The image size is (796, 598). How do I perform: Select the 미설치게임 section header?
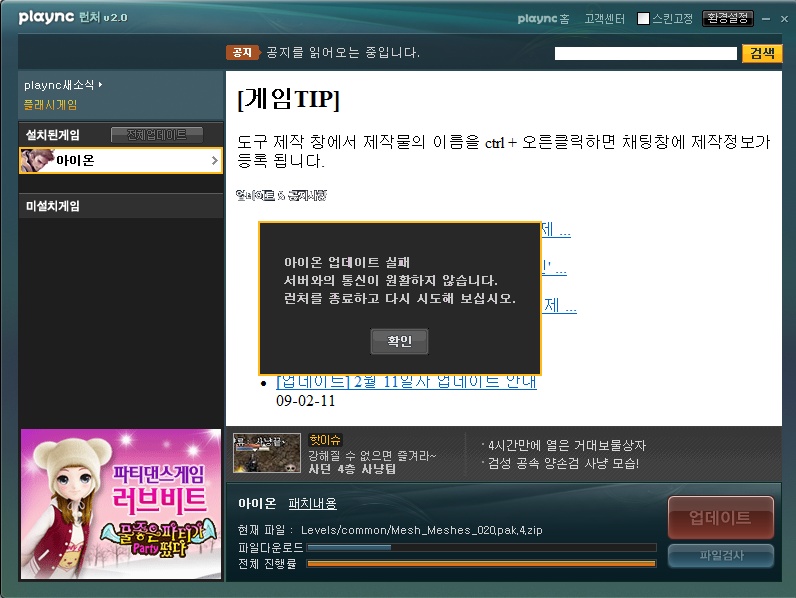pos(121,206)
